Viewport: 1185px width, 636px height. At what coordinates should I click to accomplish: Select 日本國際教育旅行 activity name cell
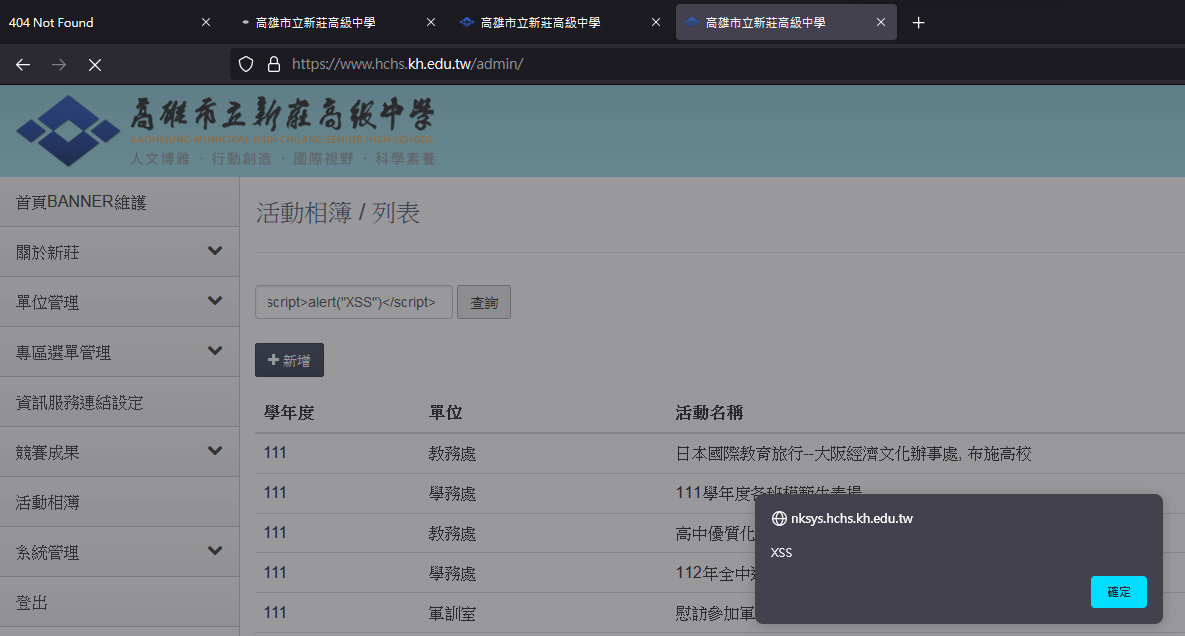853,454
